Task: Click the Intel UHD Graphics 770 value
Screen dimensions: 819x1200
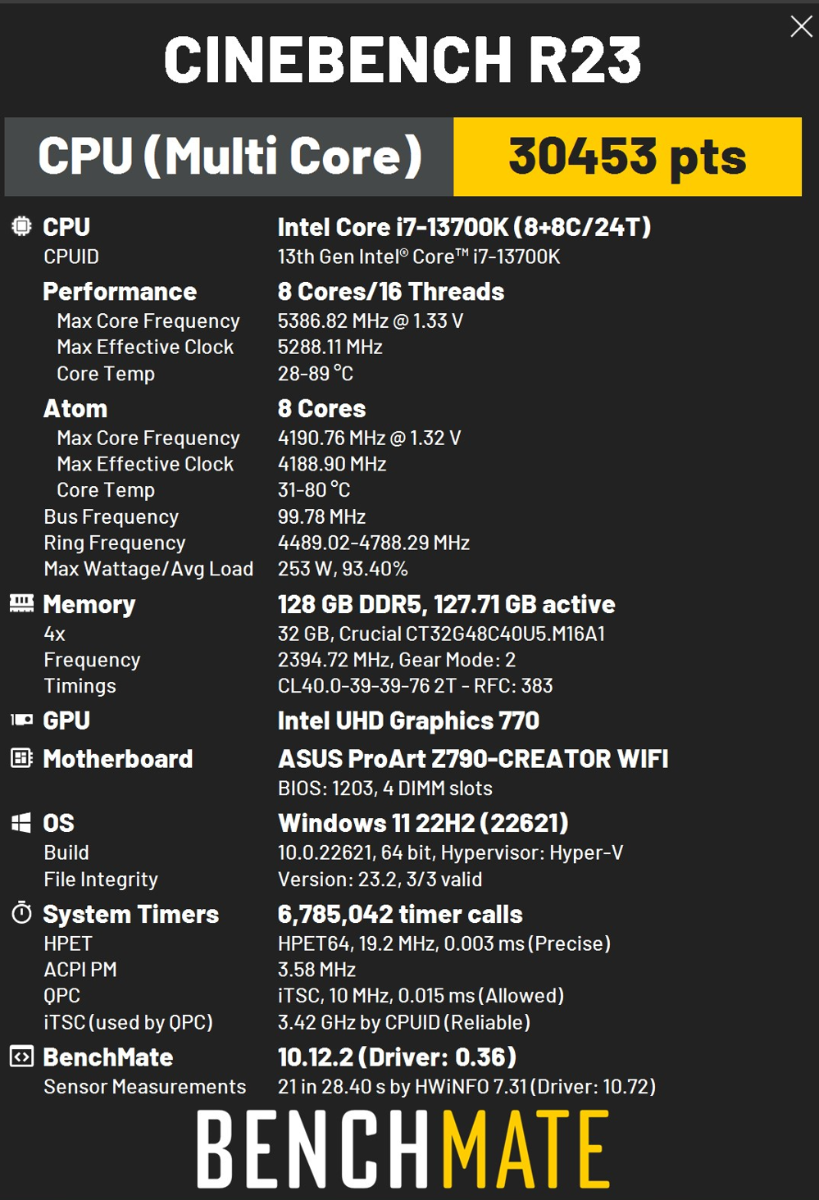Action: pos(408,720)
